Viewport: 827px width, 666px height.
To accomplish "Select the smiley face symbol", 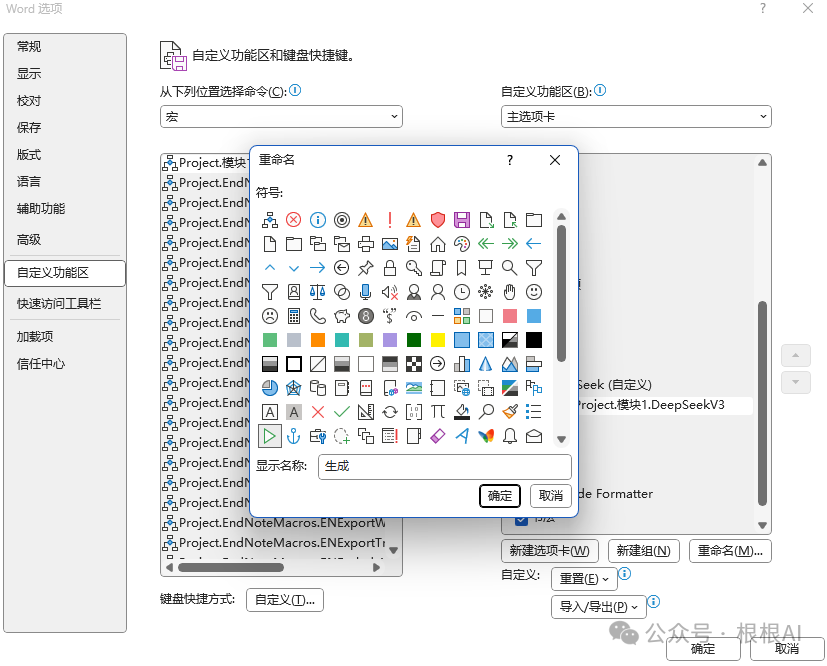I will click(533, 294).
